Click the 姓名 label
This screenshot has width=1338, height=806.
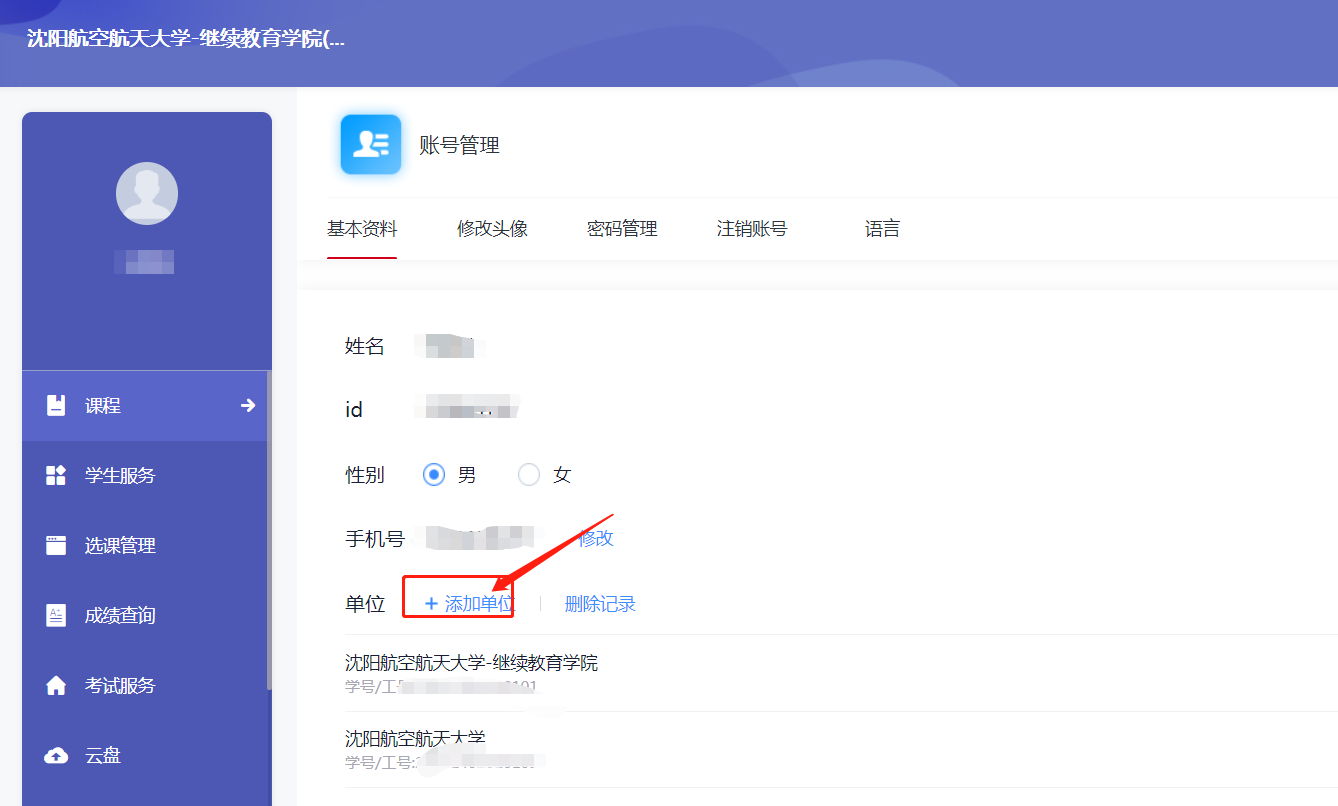pos(365,346)
